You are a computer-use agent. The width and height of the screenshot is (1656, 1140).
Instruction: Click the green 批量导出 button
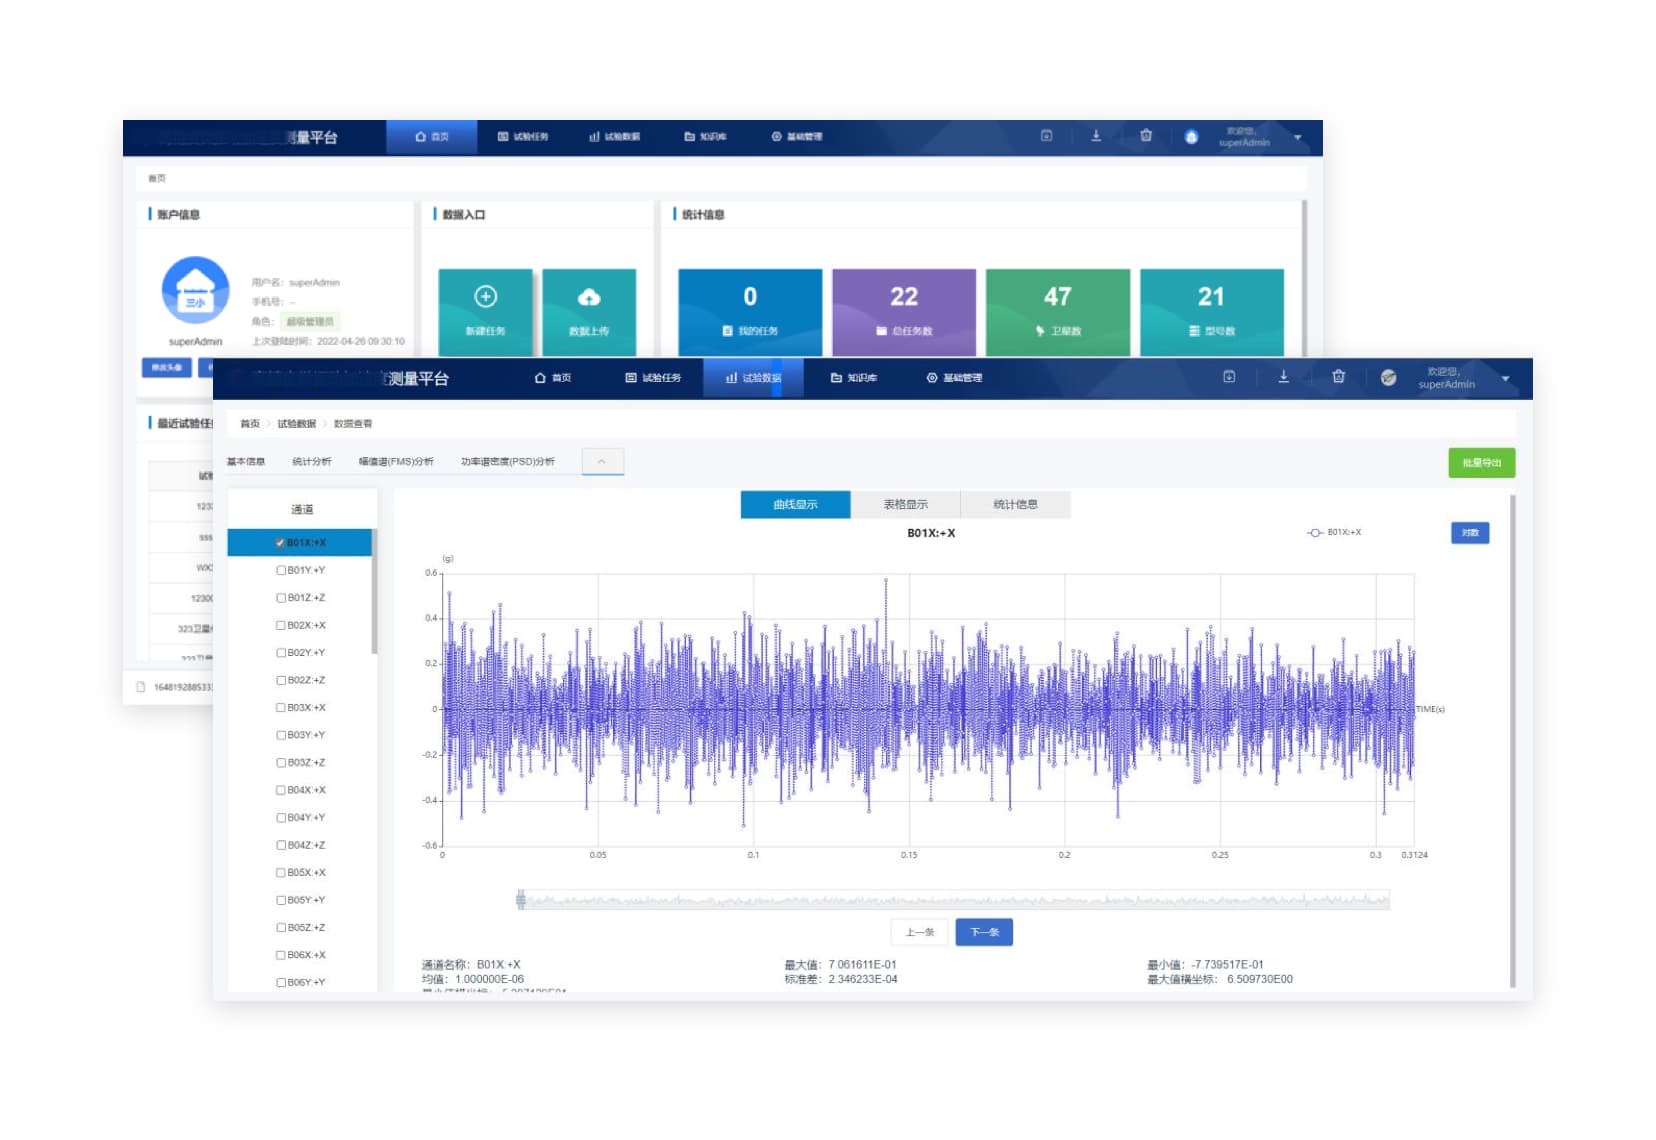tap(1481, 463)
